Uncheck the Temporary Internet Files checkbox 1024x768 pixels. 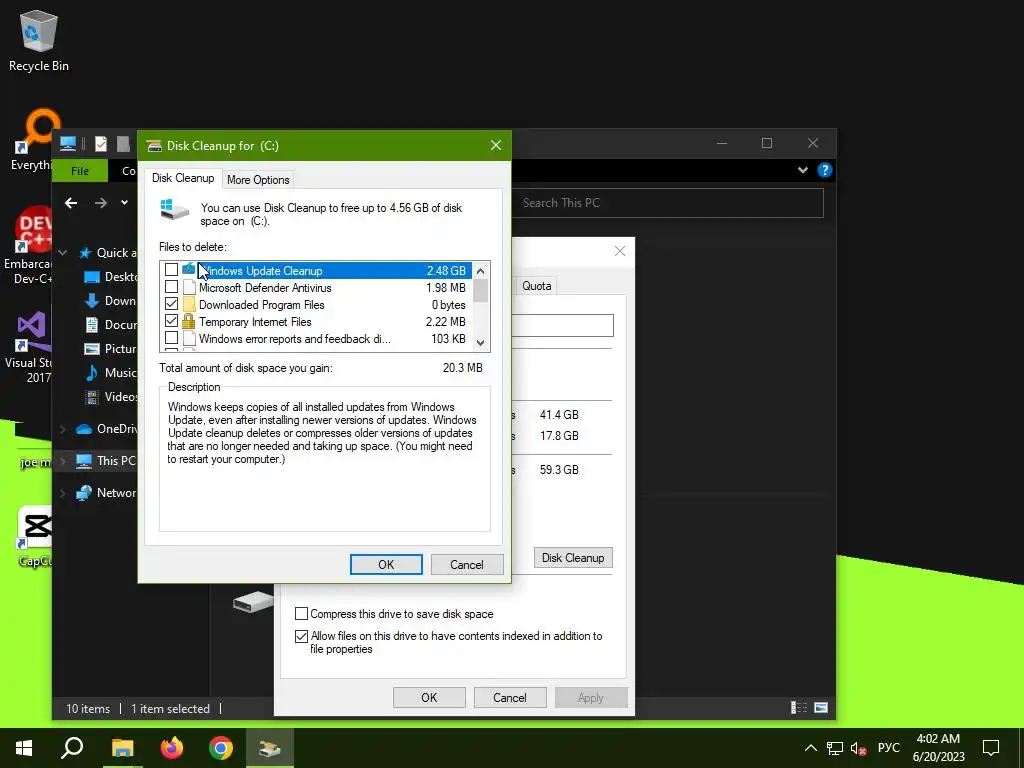pos(171,321)
